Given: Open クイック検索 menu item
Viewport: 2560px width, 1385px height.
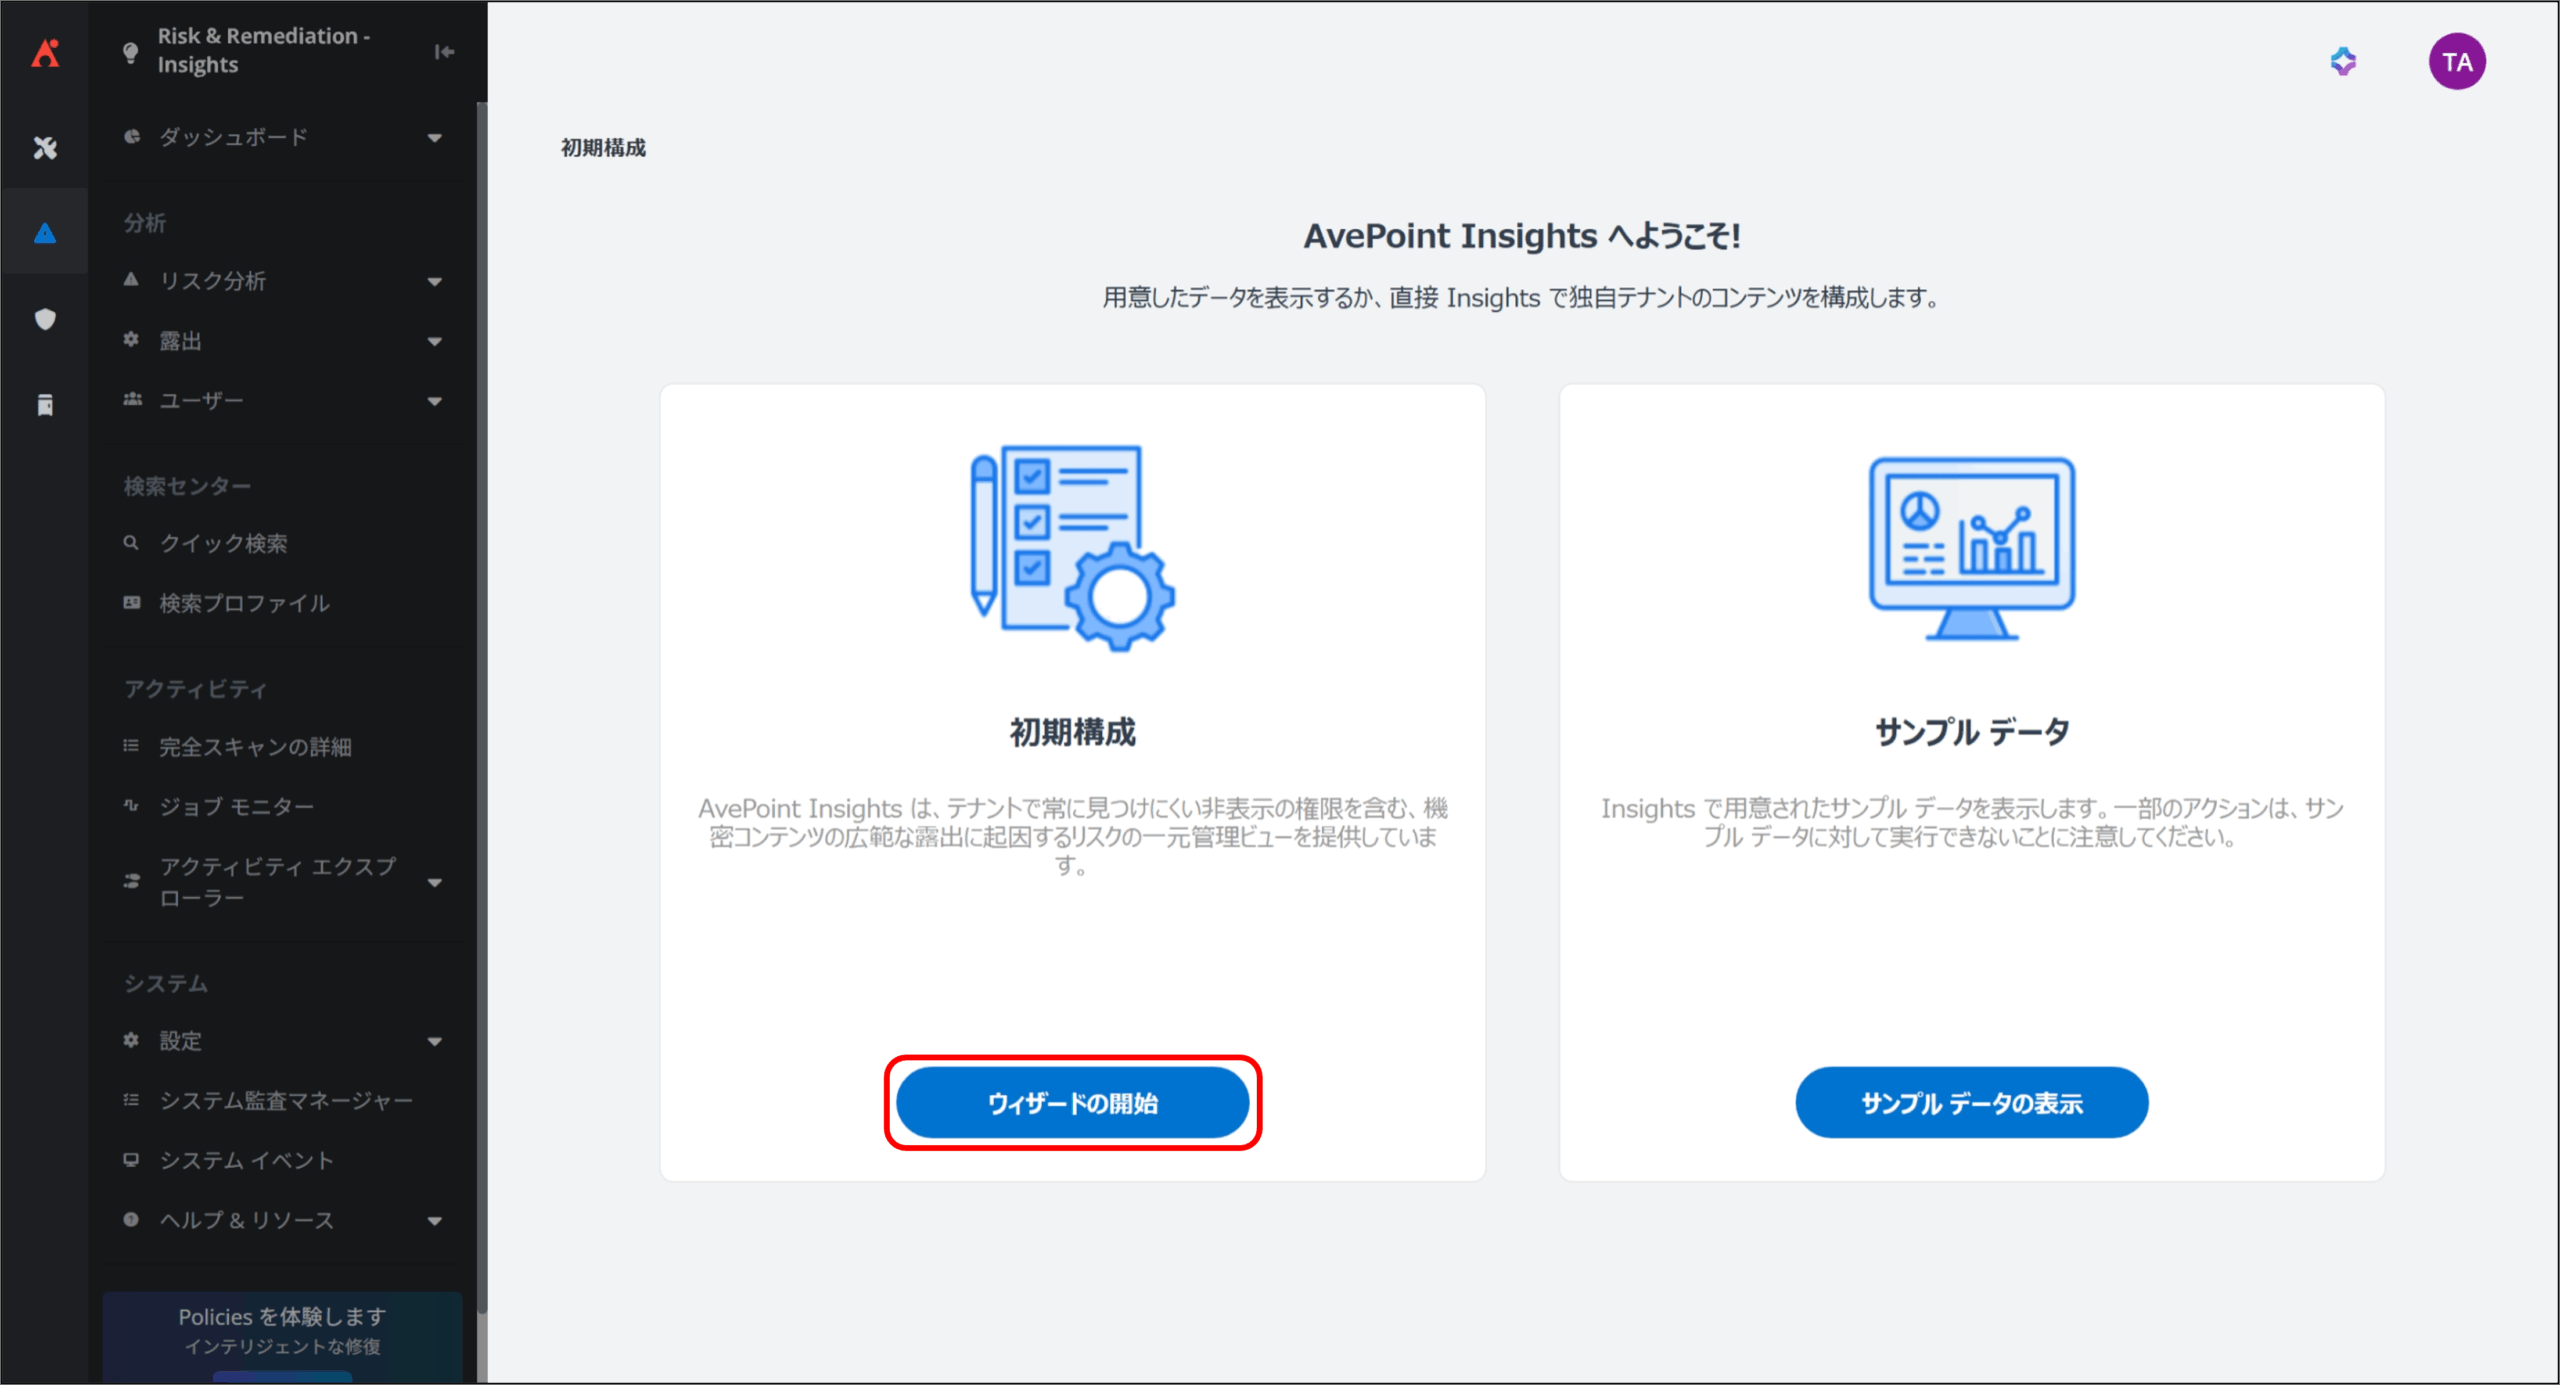Looking at the screenshot, I should pos(223,543).
